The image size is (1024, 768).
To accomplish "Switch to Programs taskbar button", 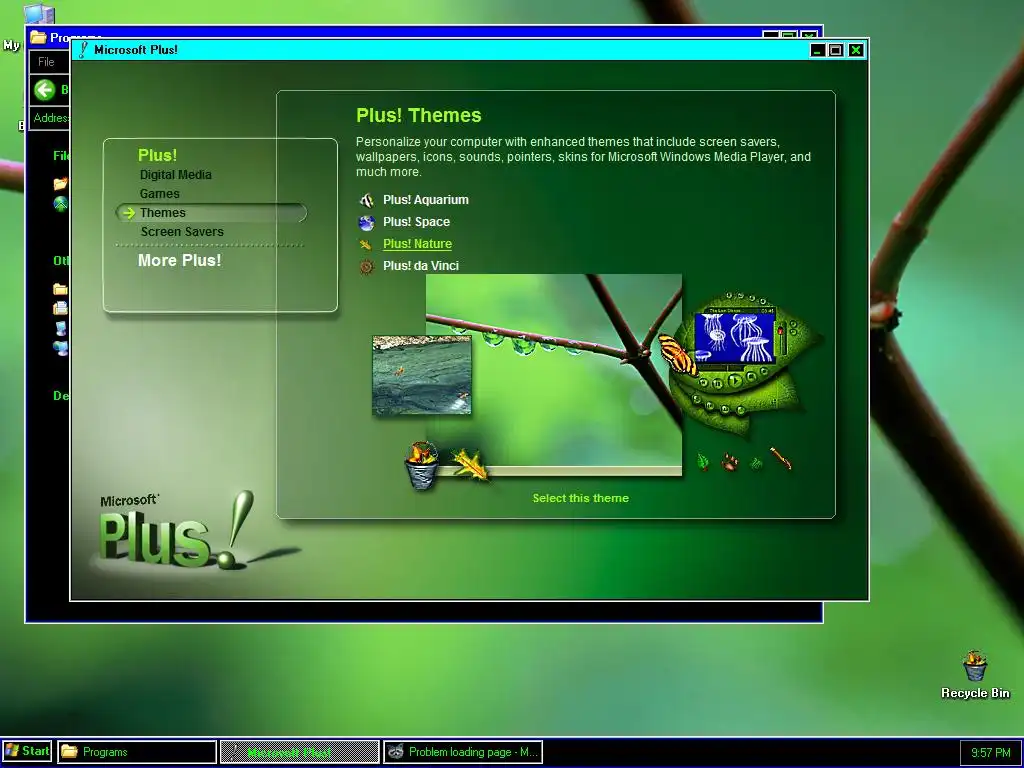I will click(137, 752).
